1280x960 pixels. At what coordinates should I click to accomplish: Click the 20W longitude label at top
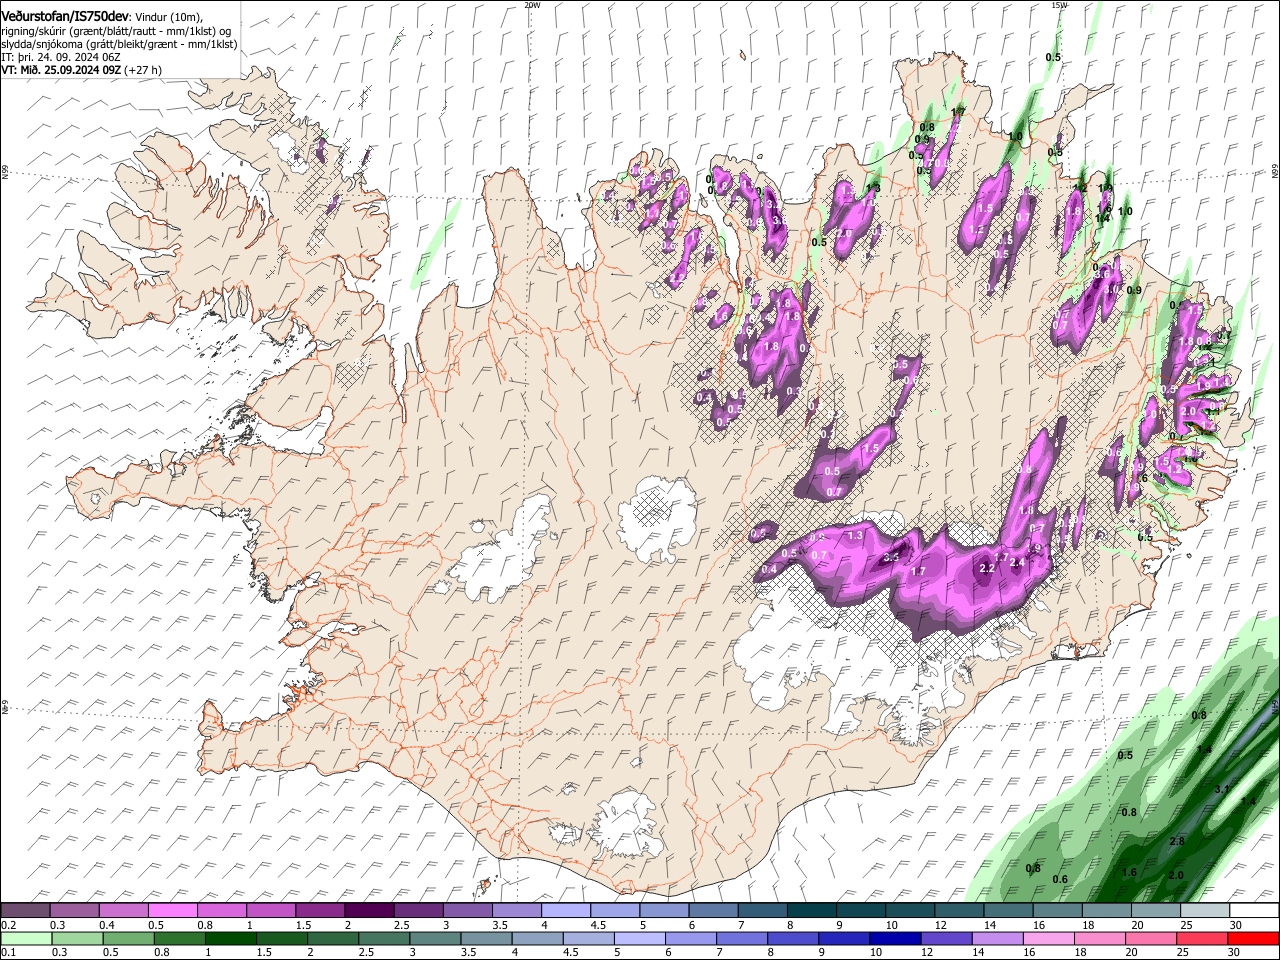pyautogui.click(x=532, y=5)
